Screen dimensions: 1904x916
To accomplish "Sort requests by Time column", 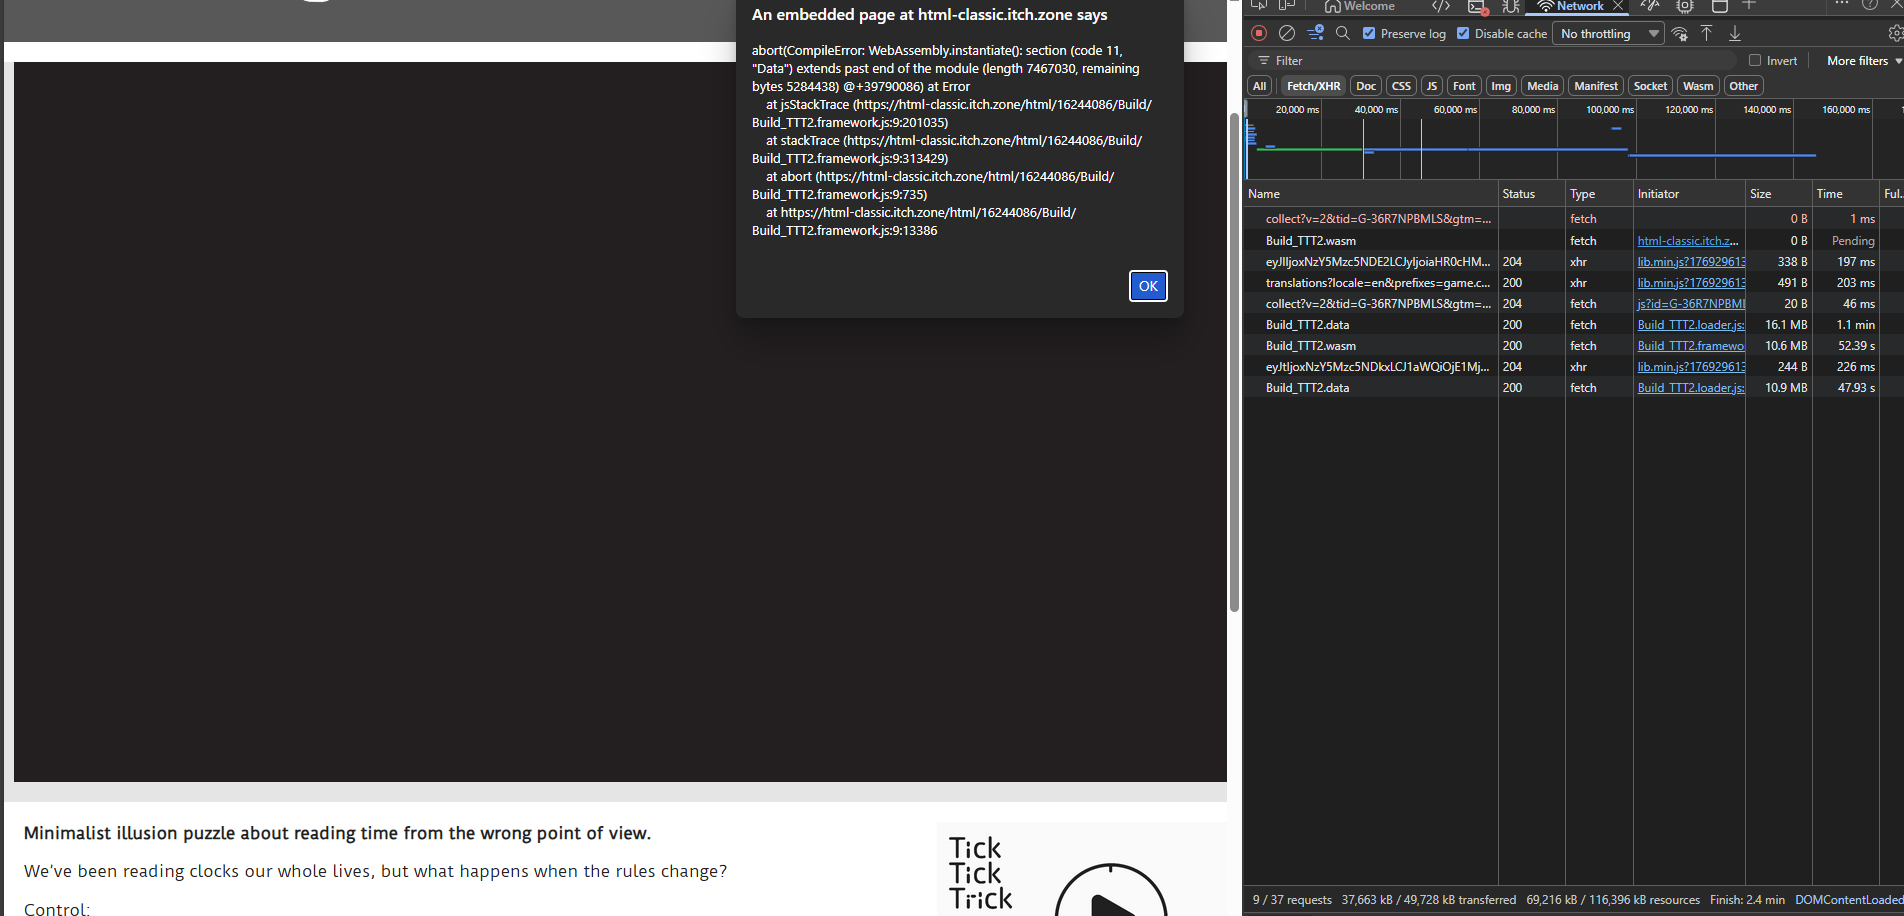I will 1846,194.
